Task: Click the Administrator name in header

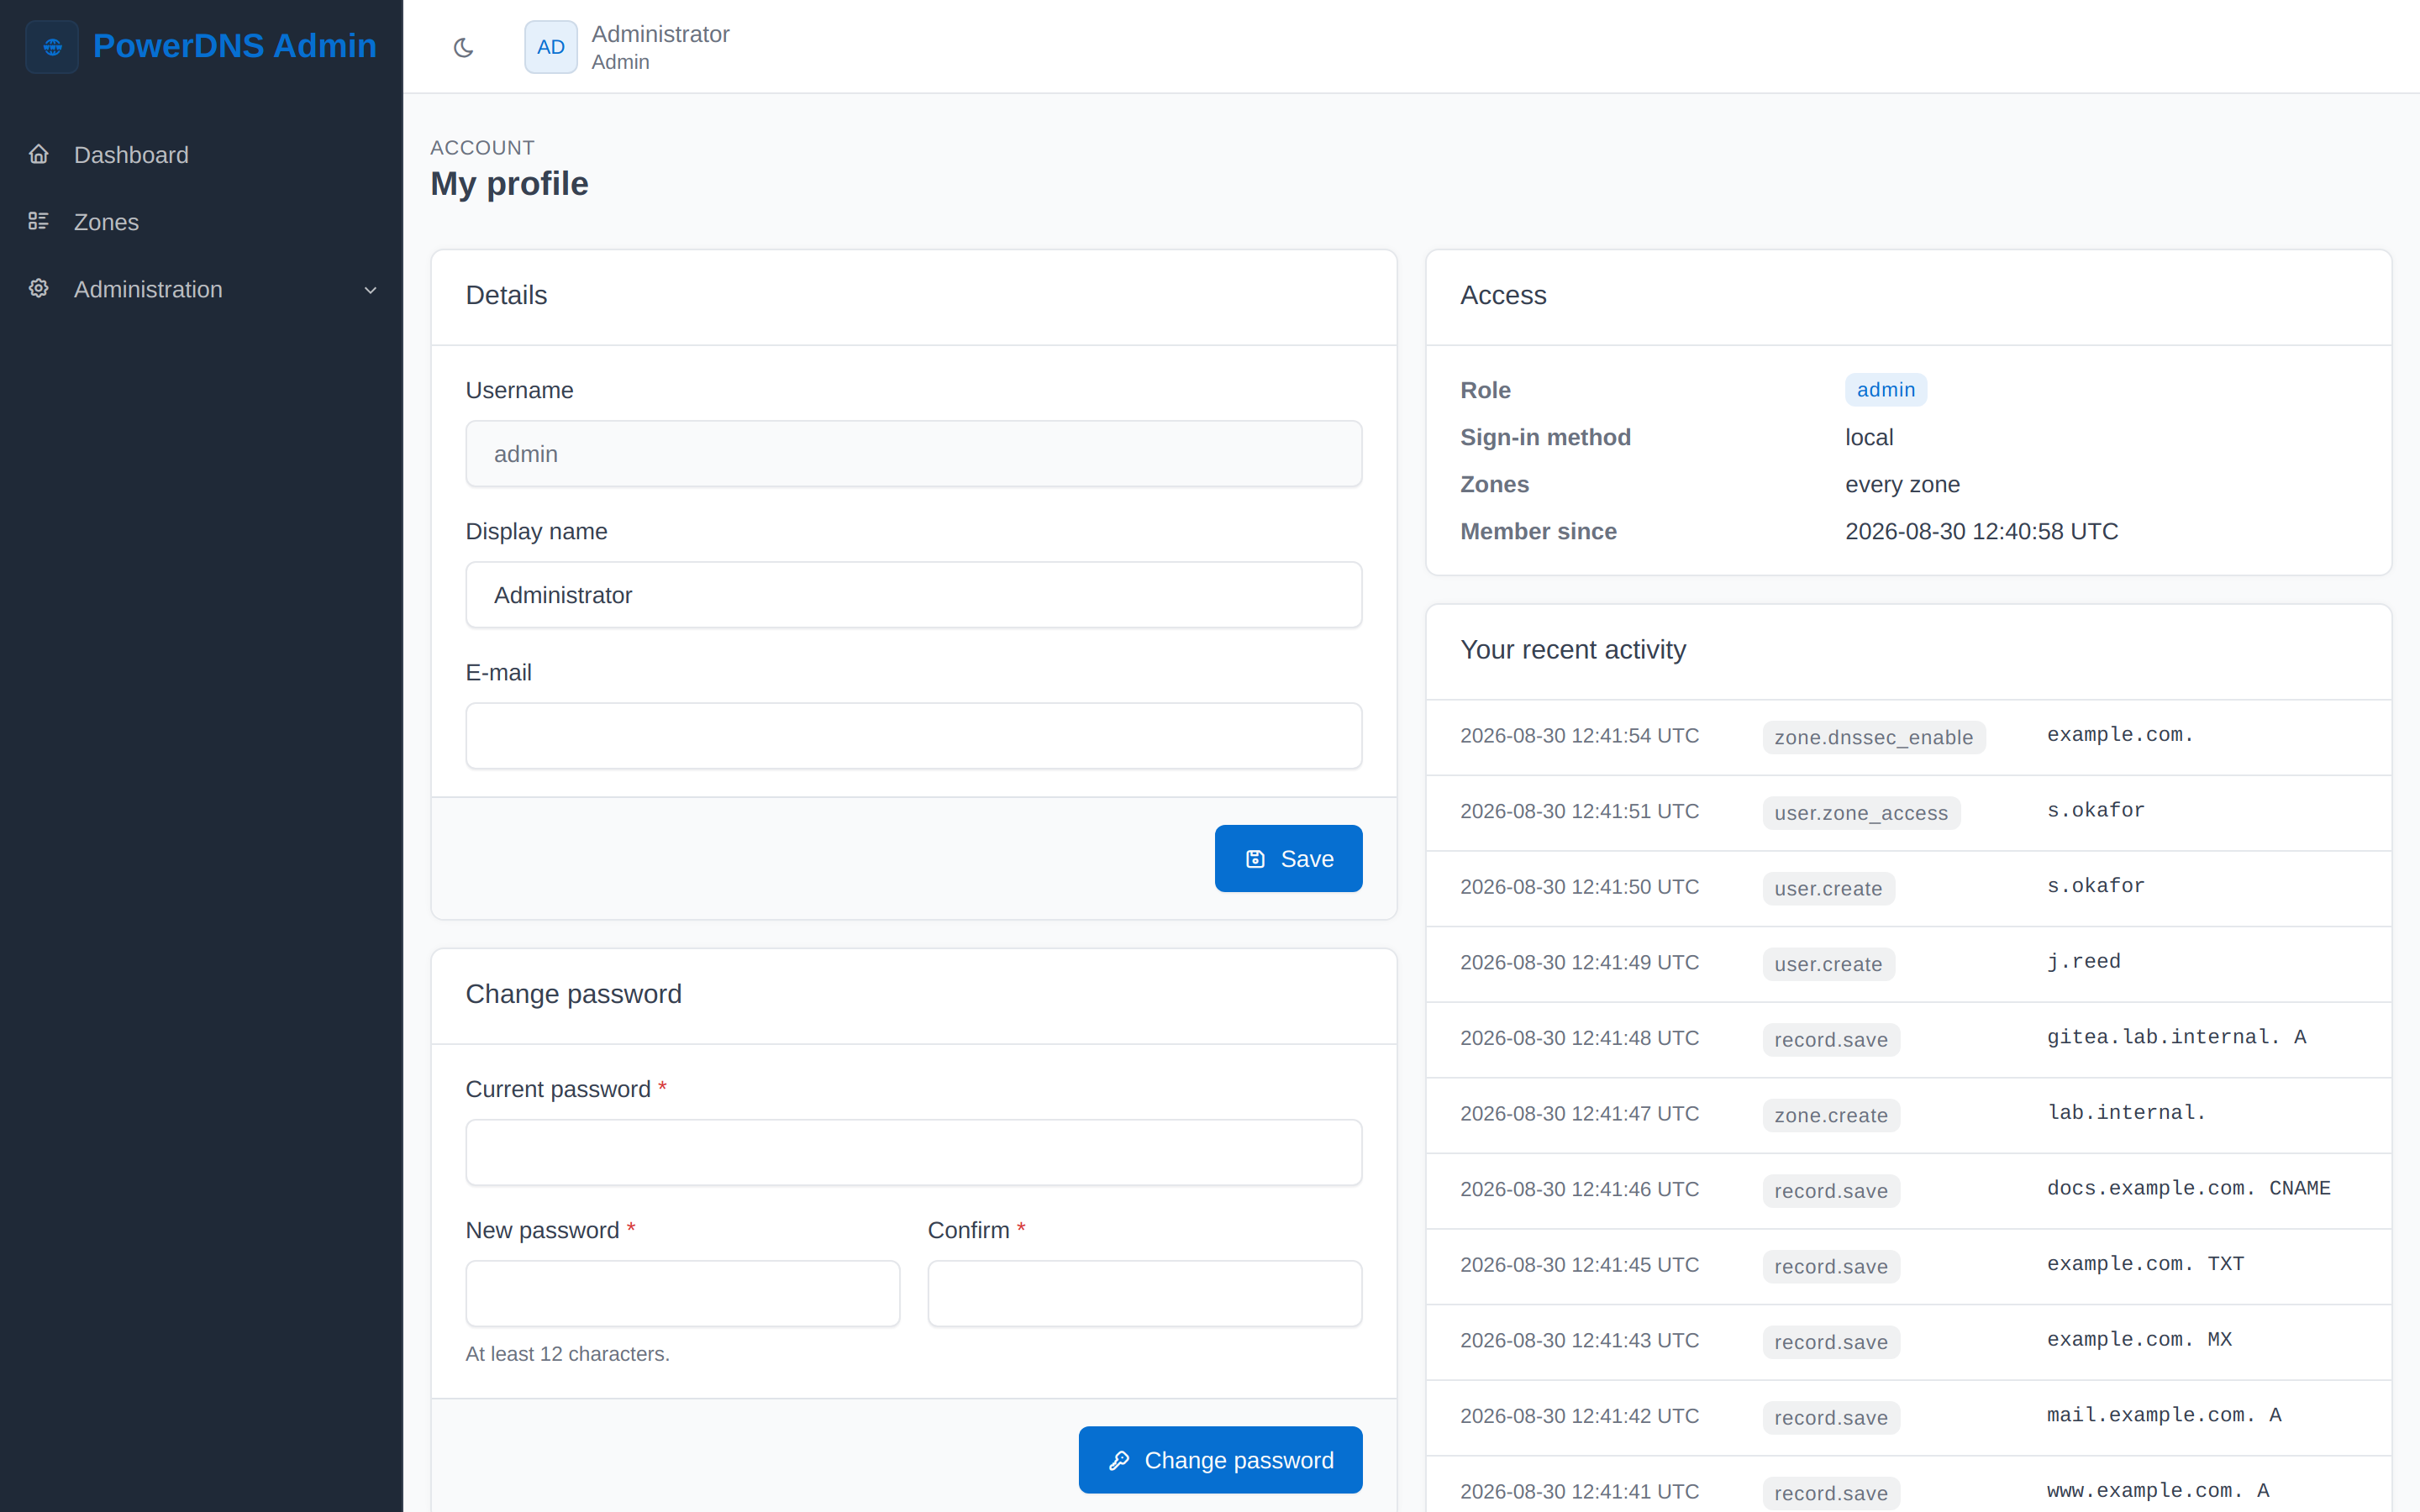Action: (x=661, y=34)
